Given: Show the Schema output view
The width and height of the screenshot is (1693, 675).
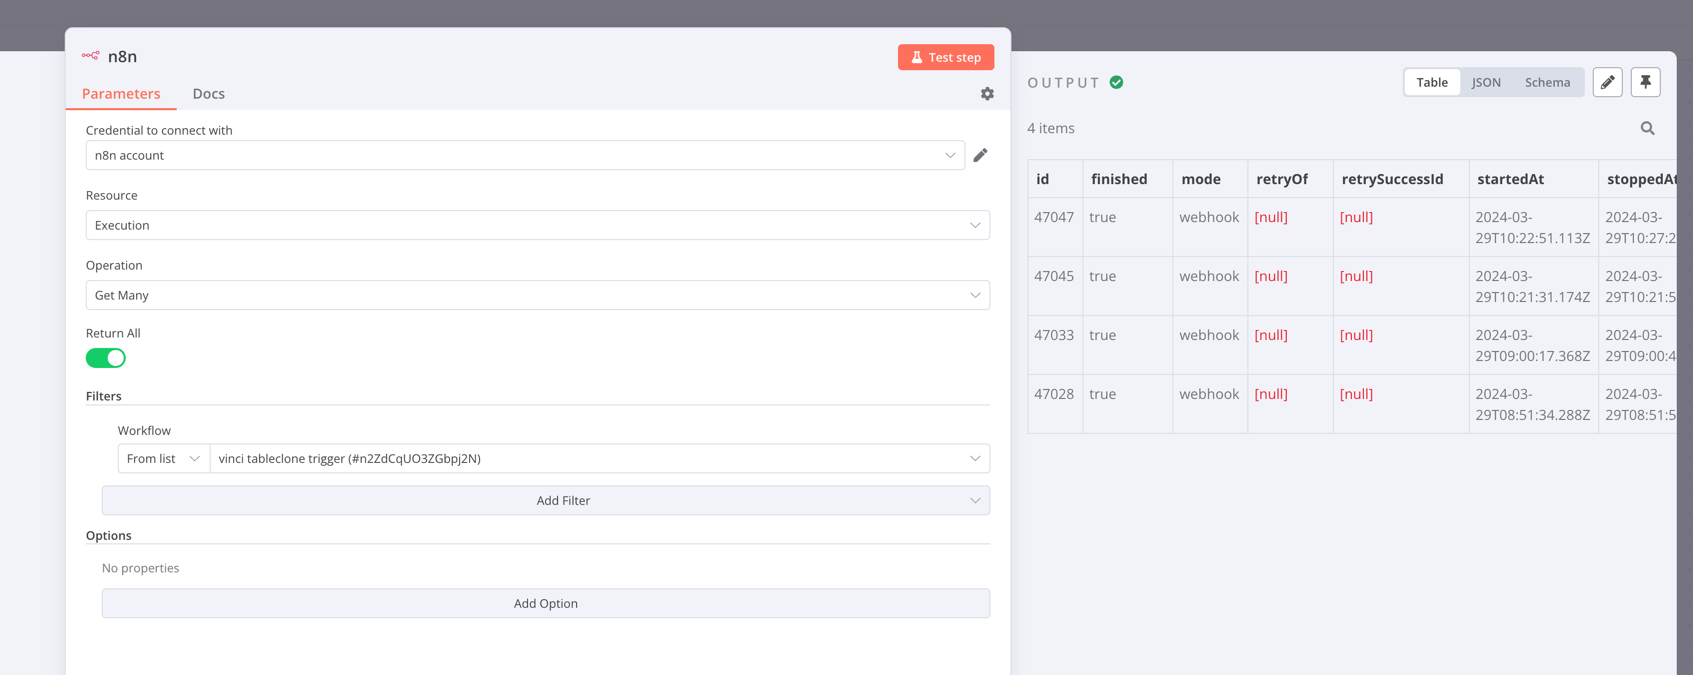Looking at the screenshot, I should [x=1547, y=82].
